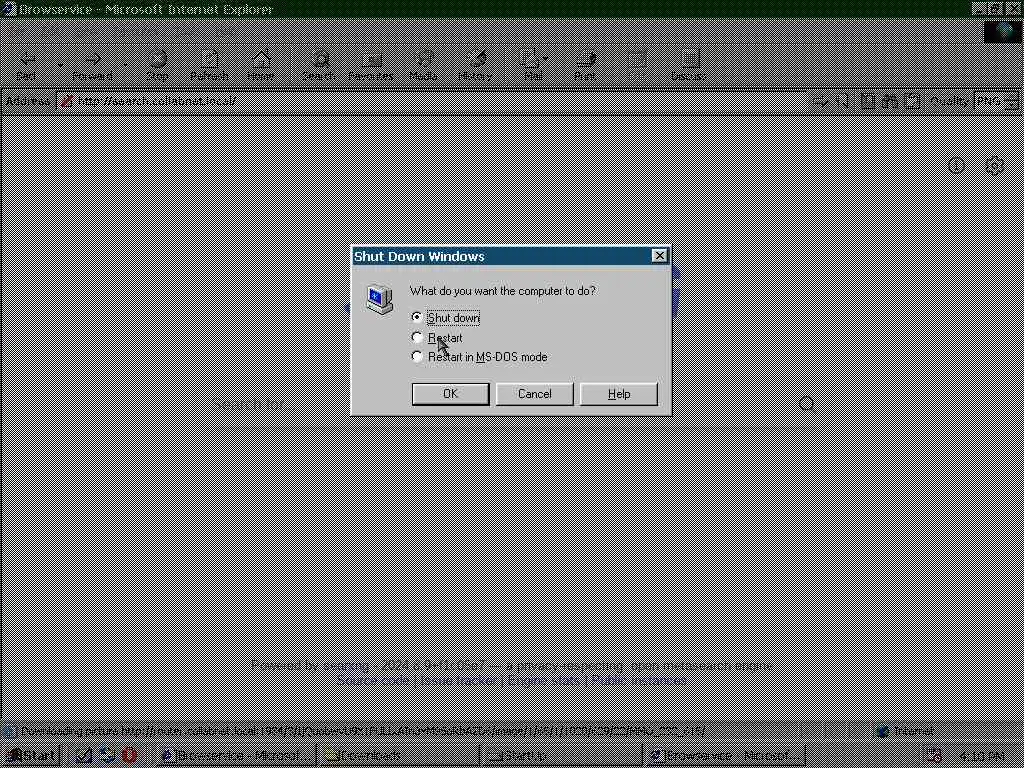Open History from the IE toolbar

[x=475, y=65]
